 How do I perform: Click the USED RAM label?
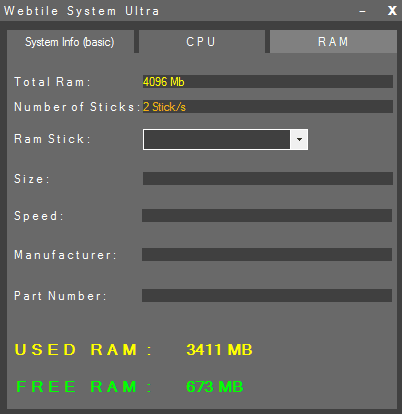click(83, 350)
